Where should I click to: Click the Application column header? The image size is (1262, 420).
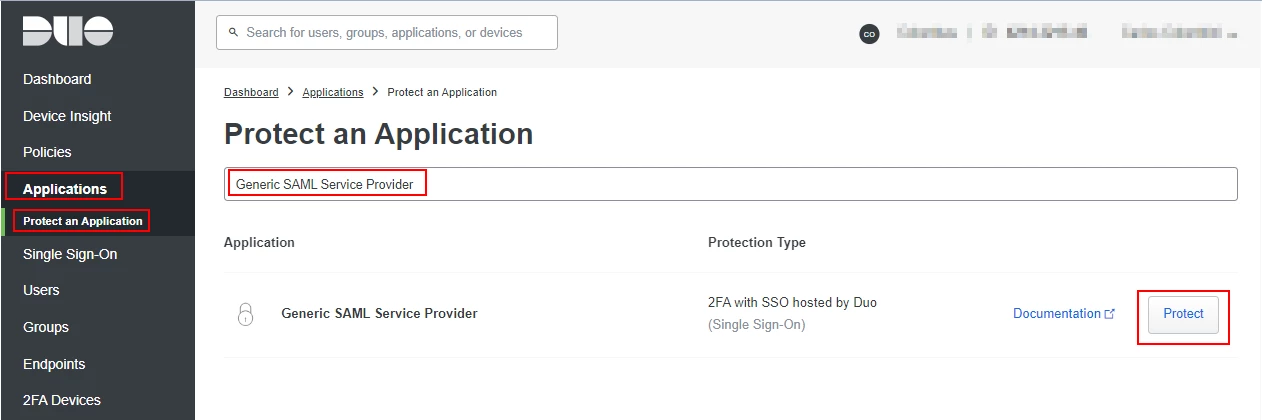click(259, 242)
